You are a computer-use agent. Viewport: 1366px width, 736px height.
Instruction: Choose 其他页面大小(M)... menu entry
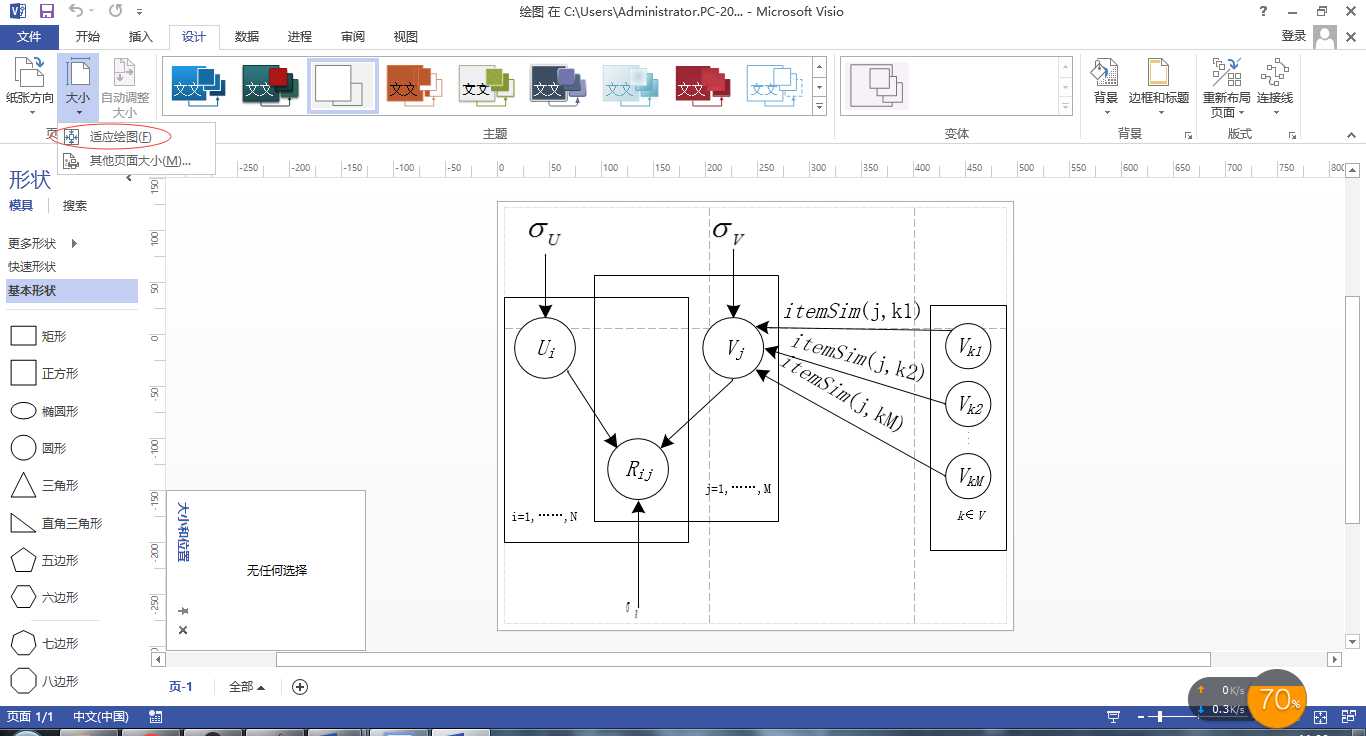[x=139, y=161]
